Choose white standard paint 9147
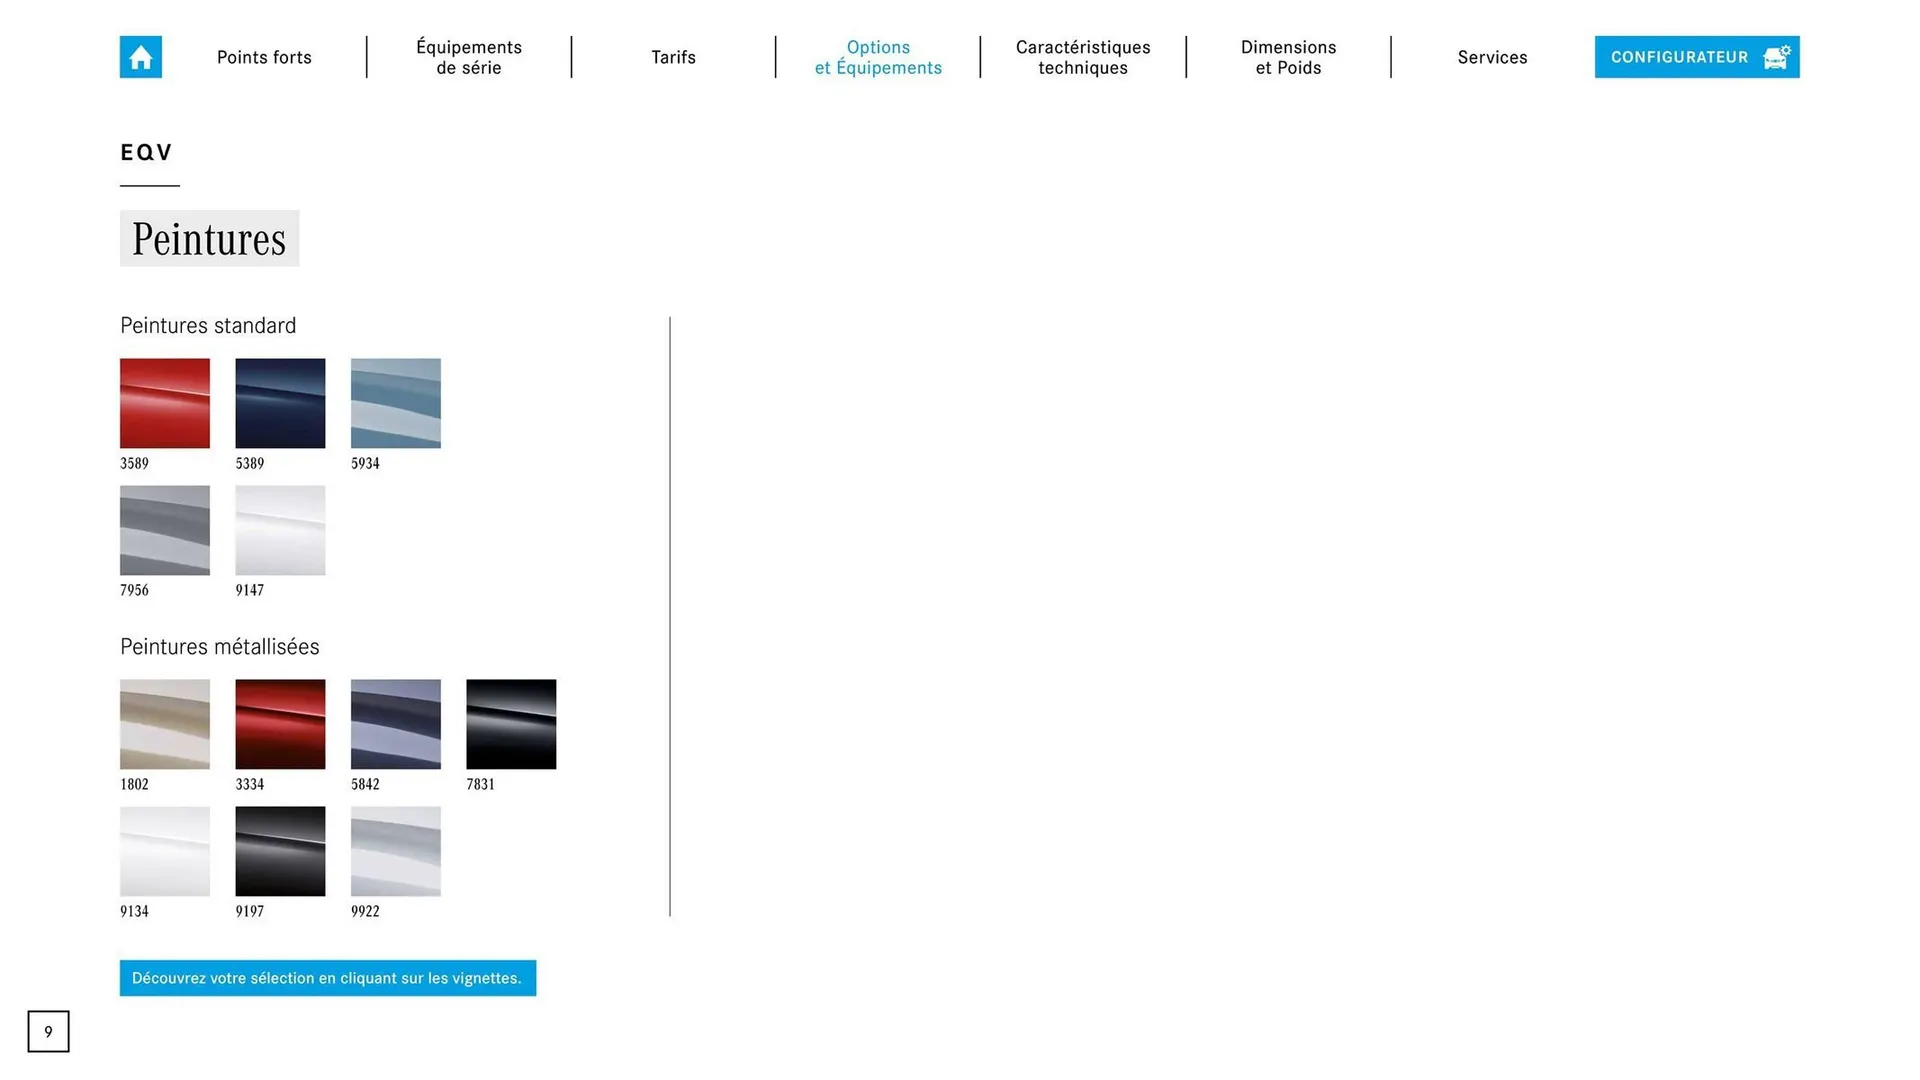This screenshot has width=1920, height=1080. click(280, 530)
